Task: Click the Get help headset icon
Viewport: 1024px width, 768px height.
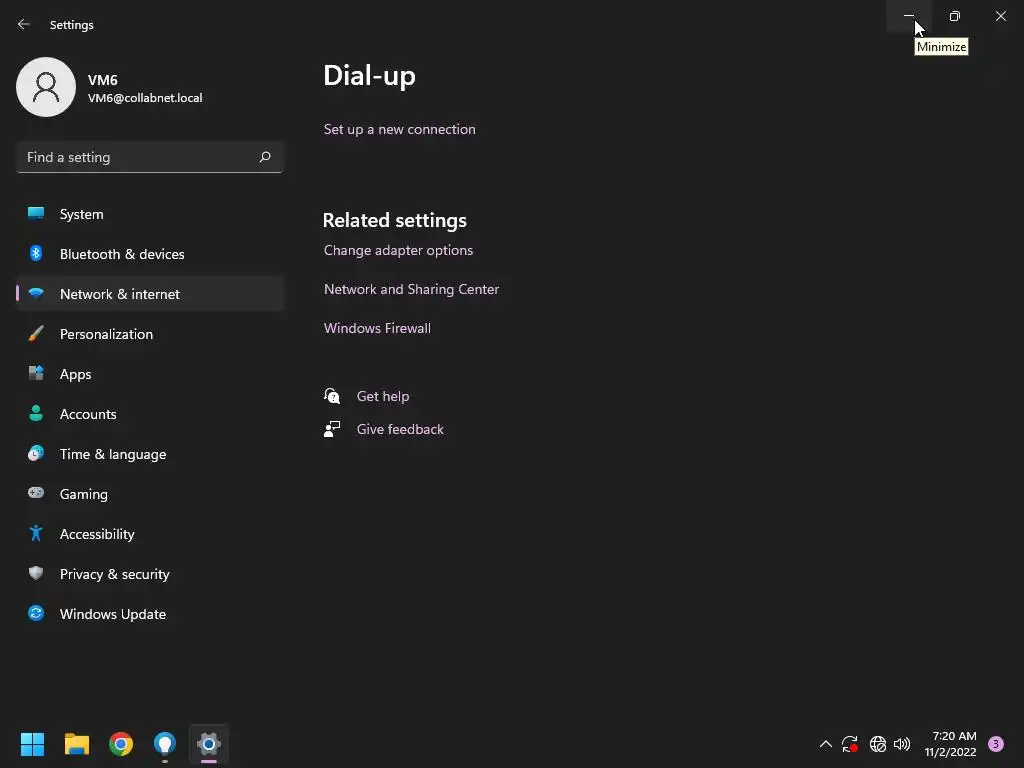Action: click(x=332, y=396)
